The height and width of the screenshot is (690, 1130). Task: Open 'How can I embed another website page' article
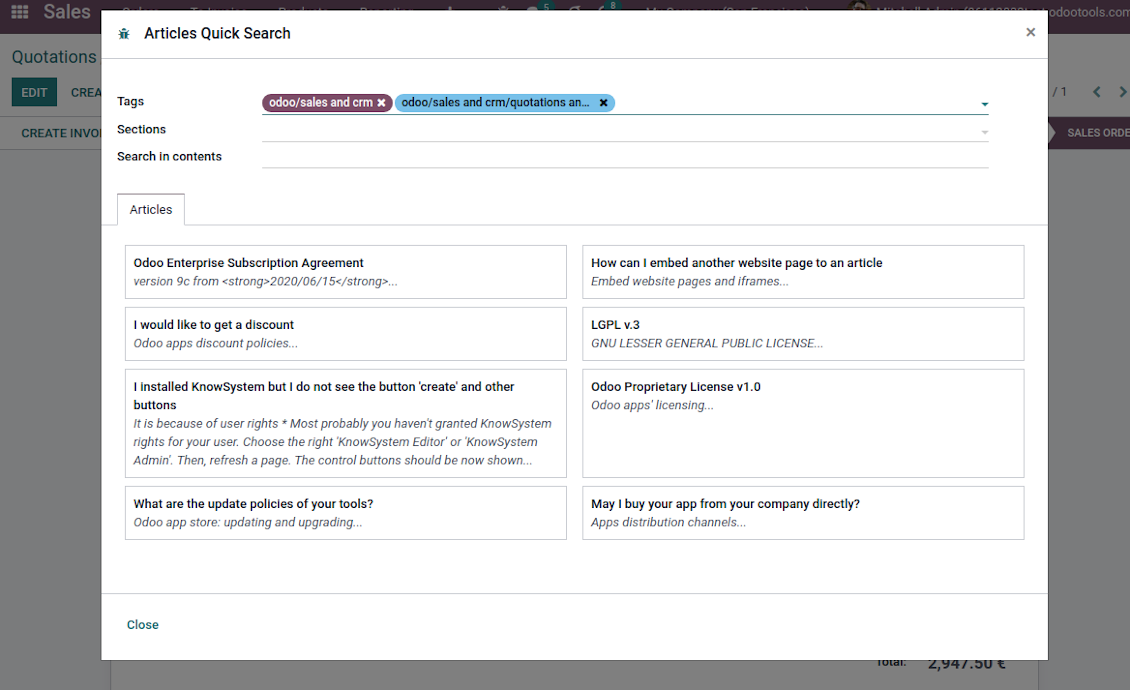tap(803, 272)
